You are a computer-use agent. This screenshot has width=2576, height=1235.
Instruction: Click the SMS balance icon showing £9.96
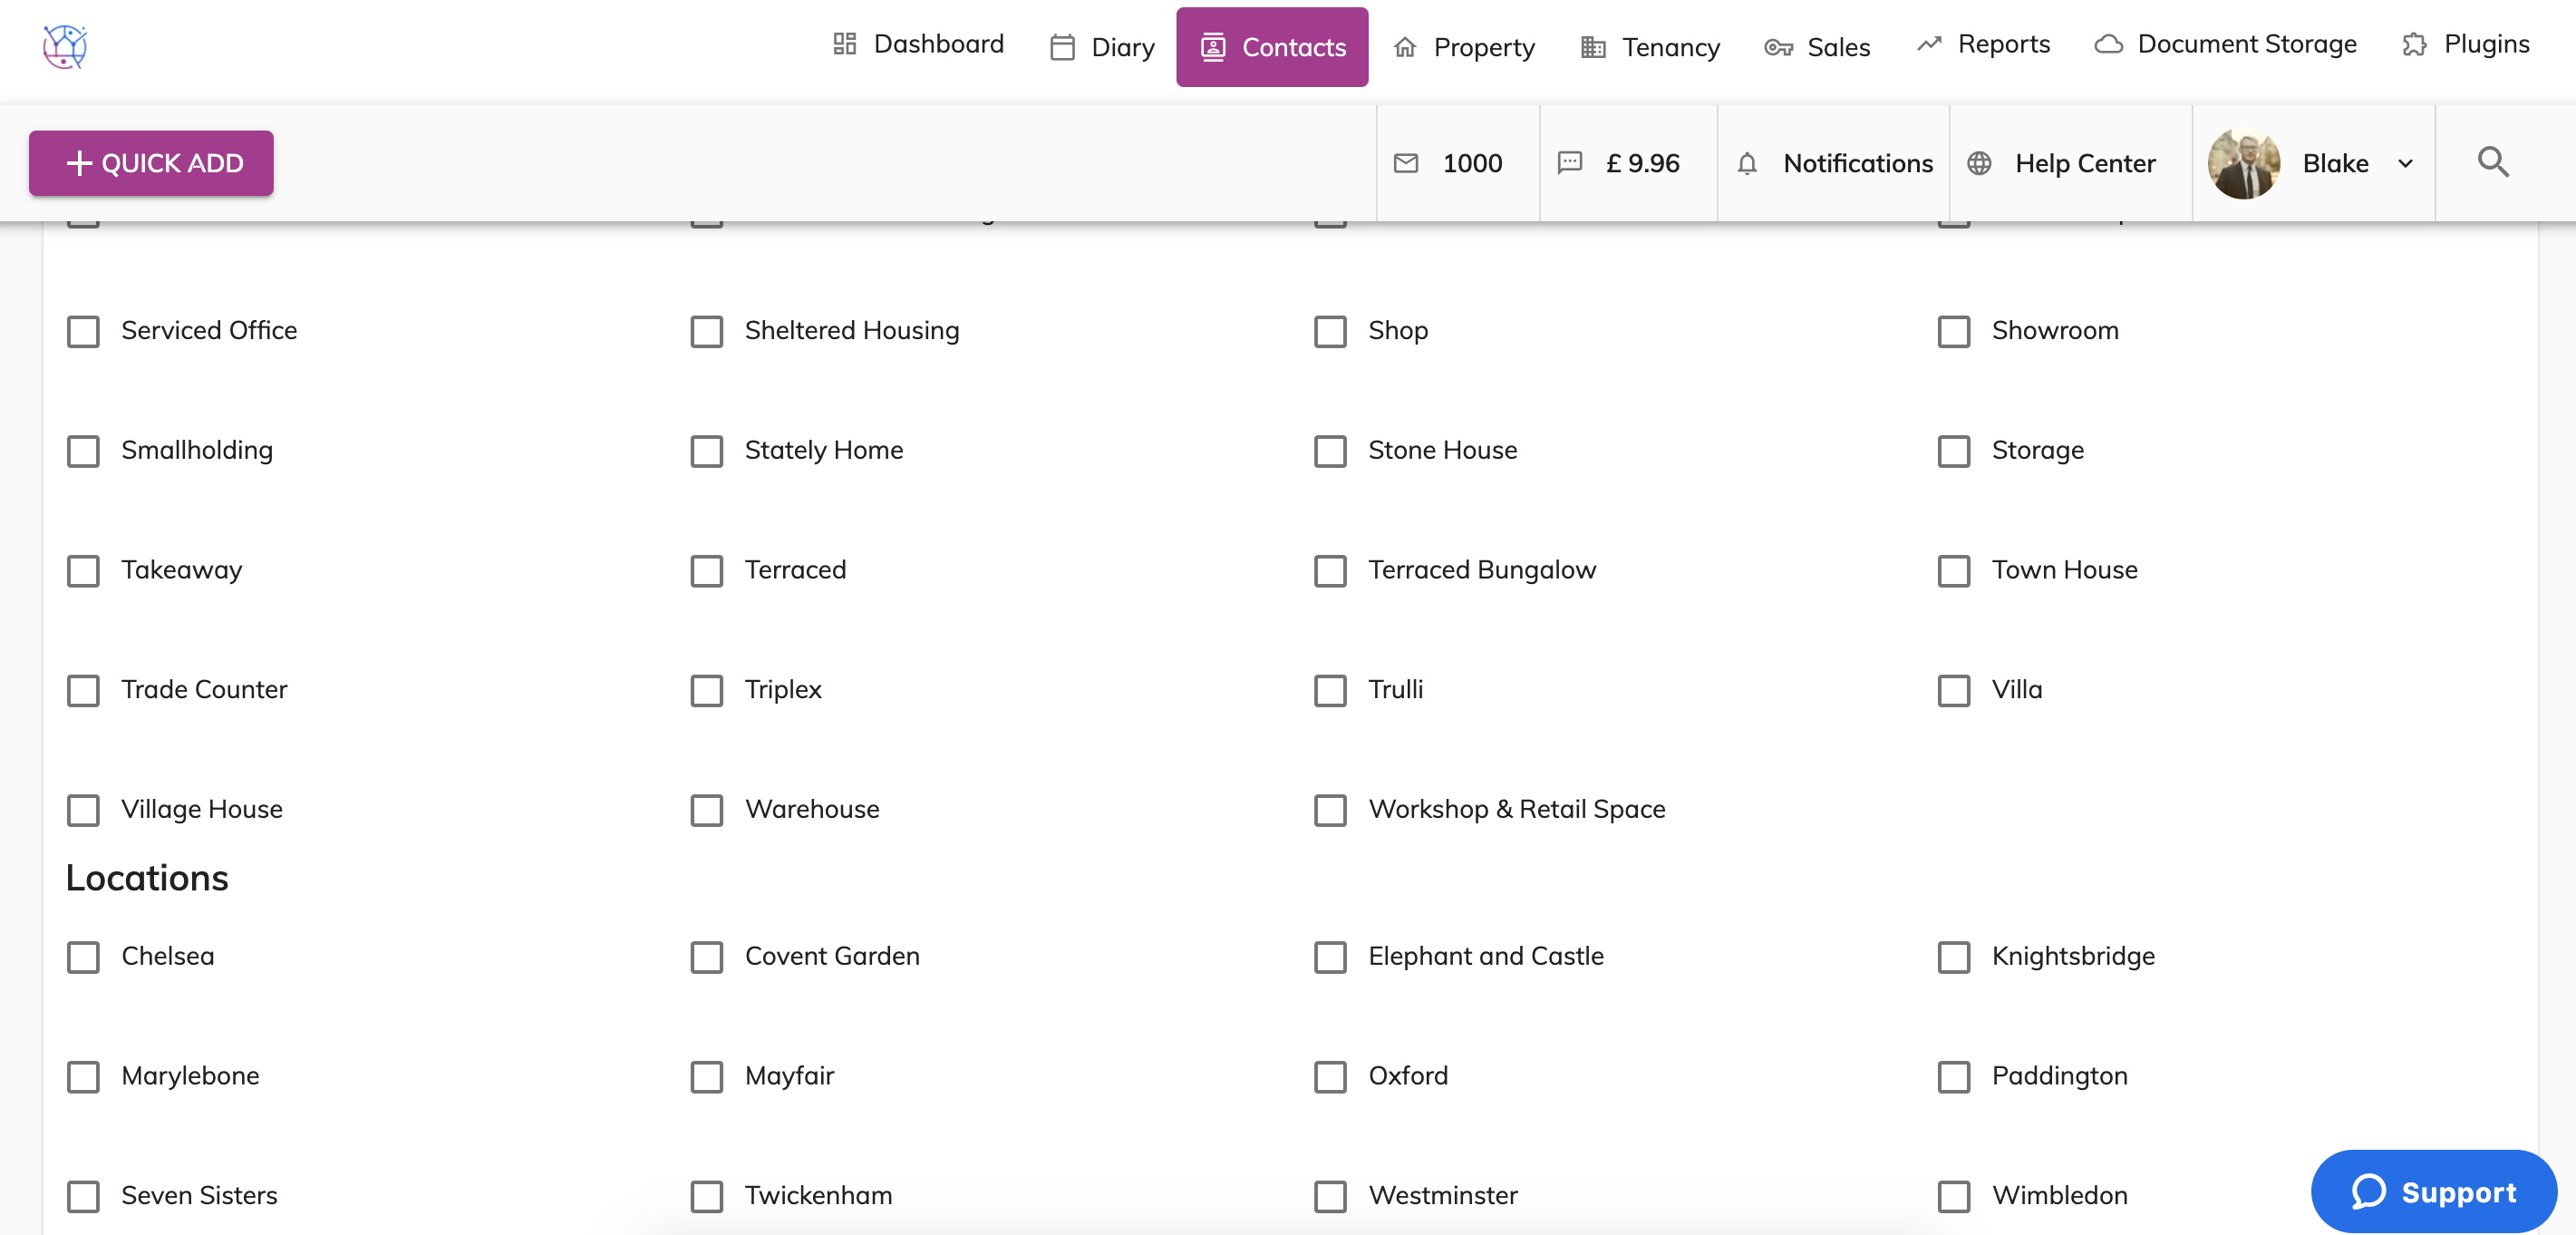point(1571,163)
